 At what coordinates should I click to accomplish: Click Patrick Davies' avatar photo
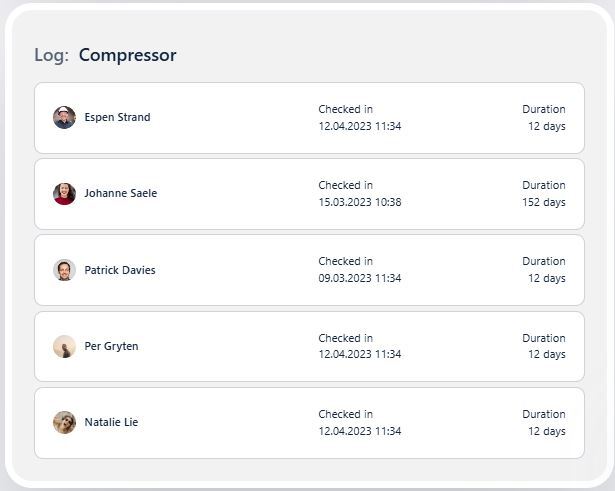64,270
